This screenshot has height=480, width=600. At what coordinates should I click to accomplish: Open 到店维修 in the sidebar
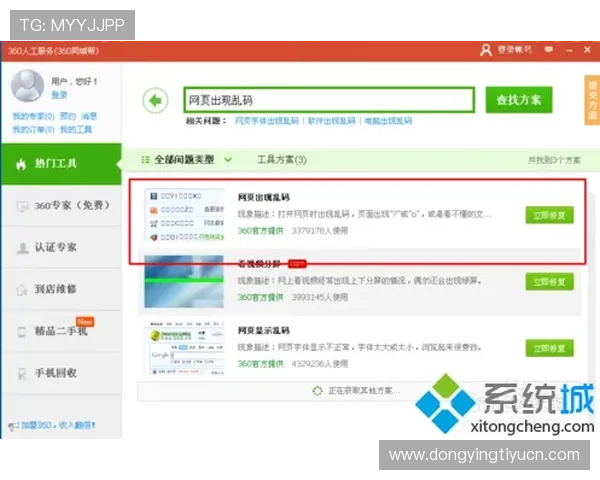(61, 289)
